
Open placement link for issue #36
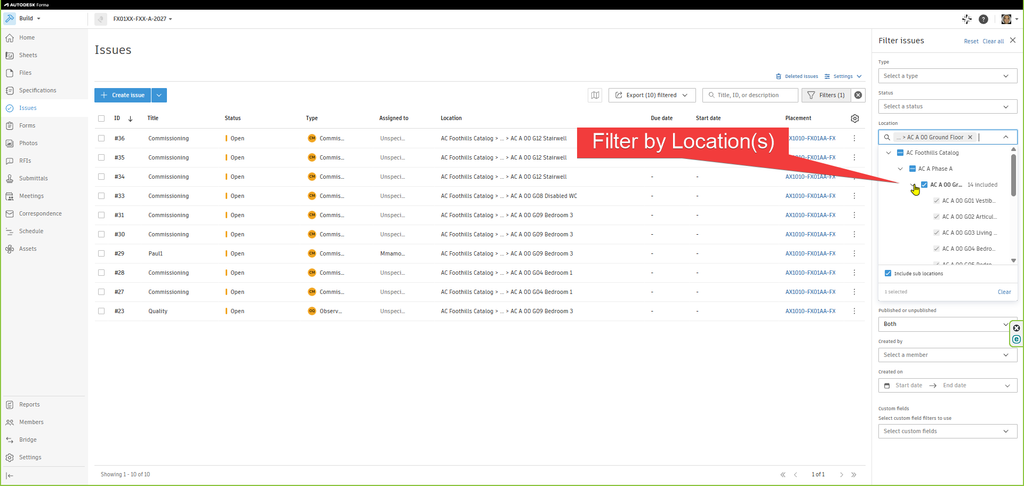click(x=810, y=138)
